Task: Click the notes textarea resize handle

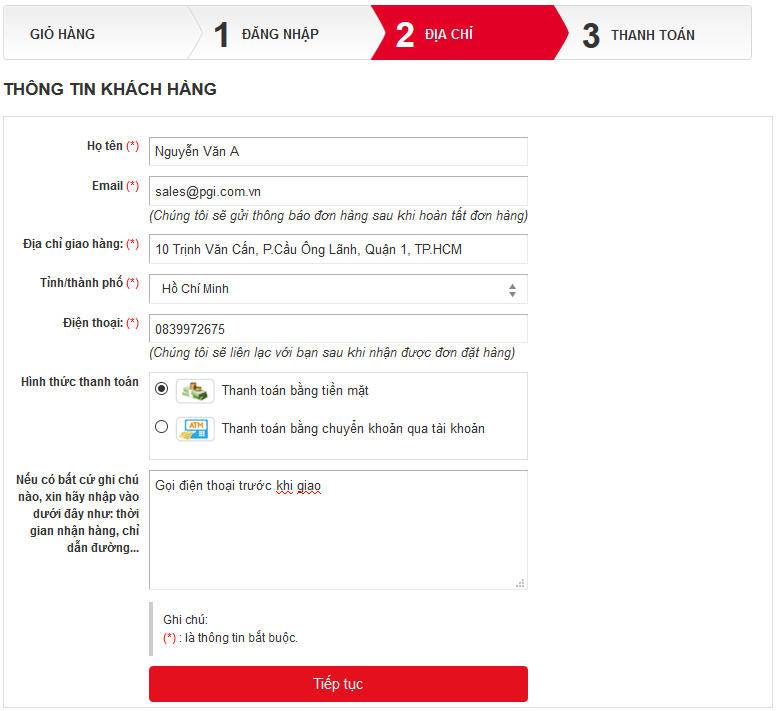Action: [520, 583]
